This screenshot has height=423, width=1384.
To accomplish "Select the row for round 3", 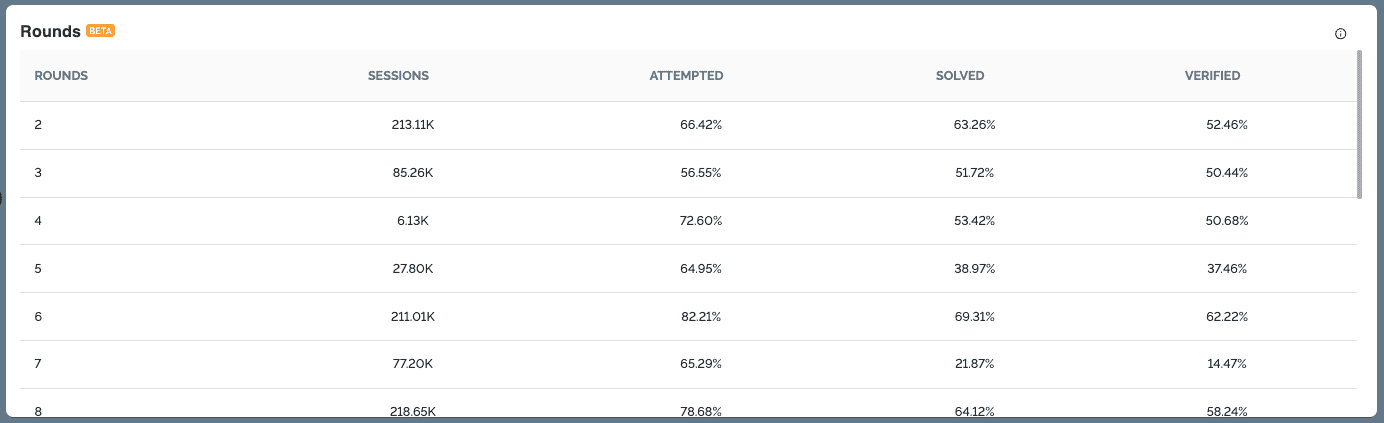I will [688, 173].
